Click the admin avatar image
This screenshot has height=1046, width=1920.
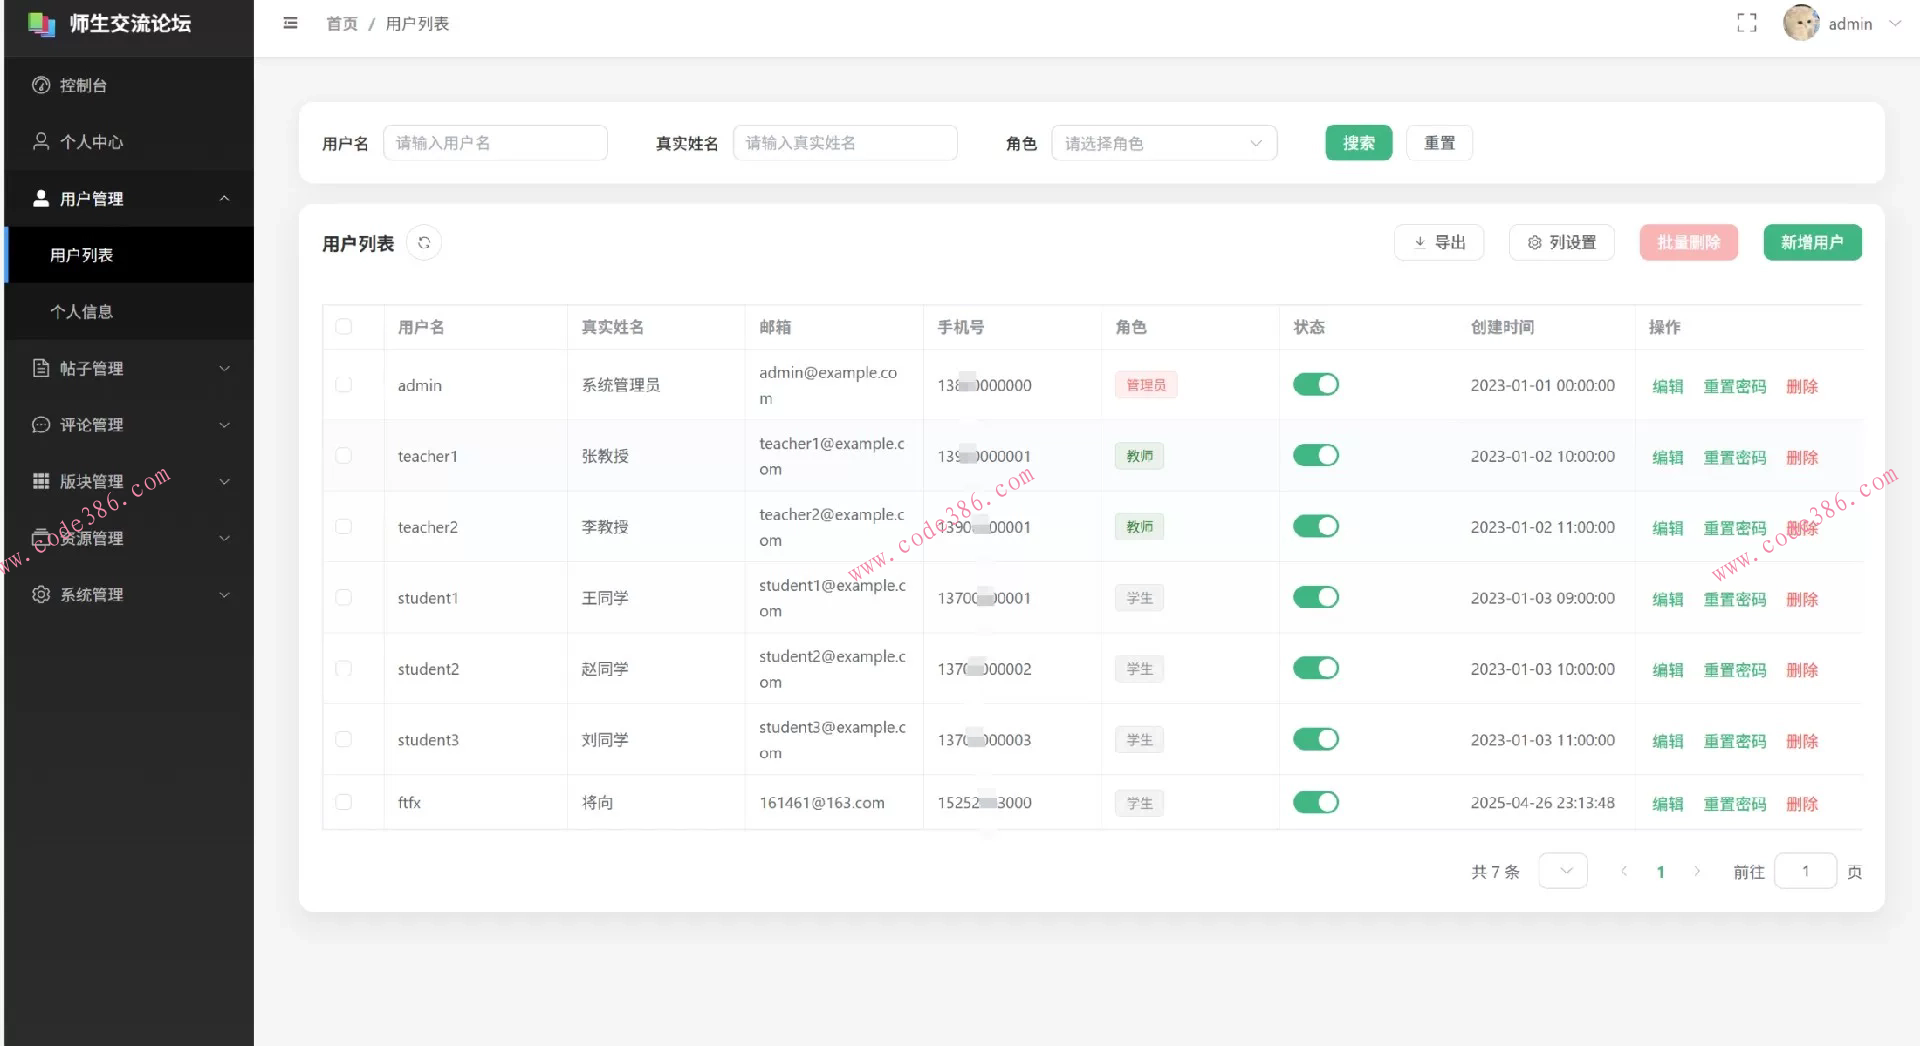1800,23
